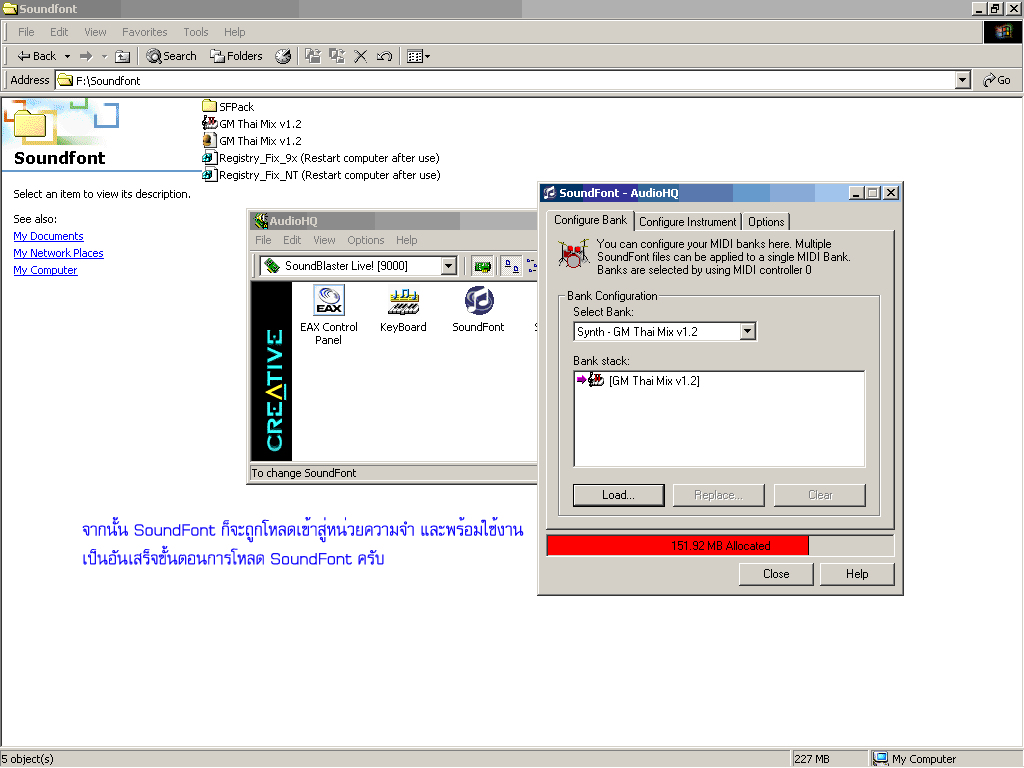
Task: Open the History pane icon
Action: click(283, 57)
